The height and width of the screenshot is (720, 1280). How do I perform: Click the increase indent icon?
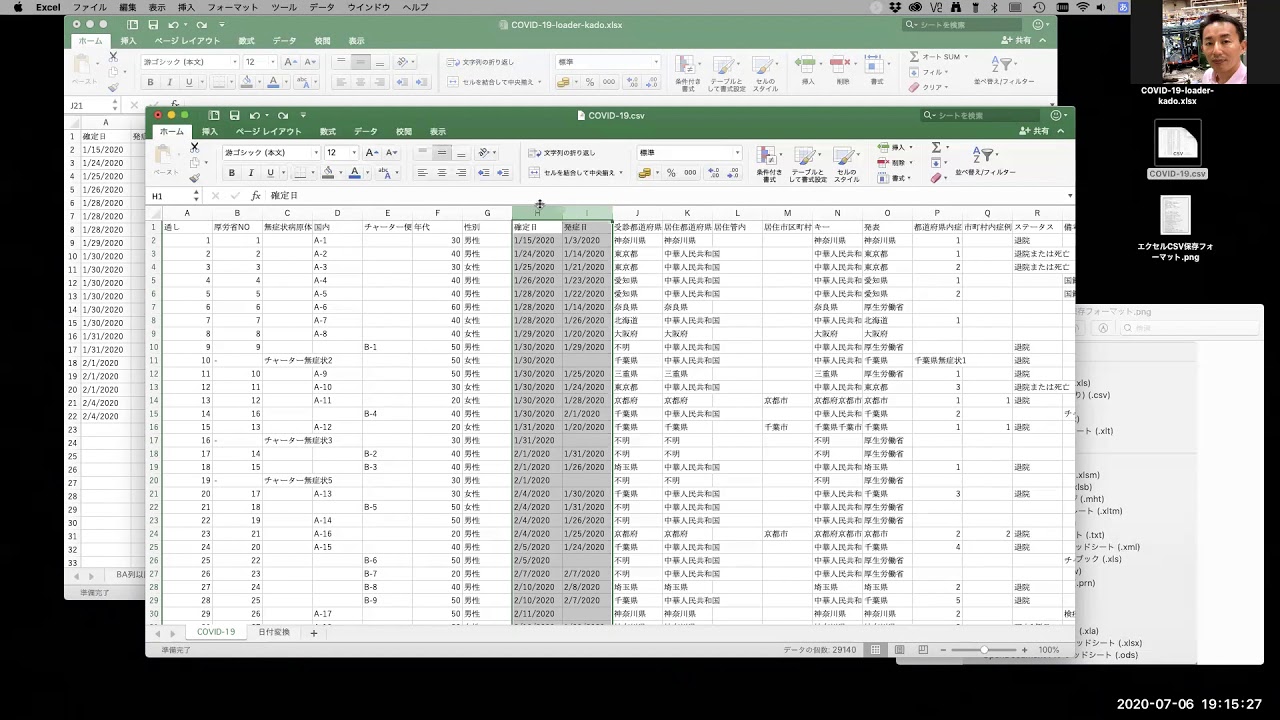[x=503, y=173]
